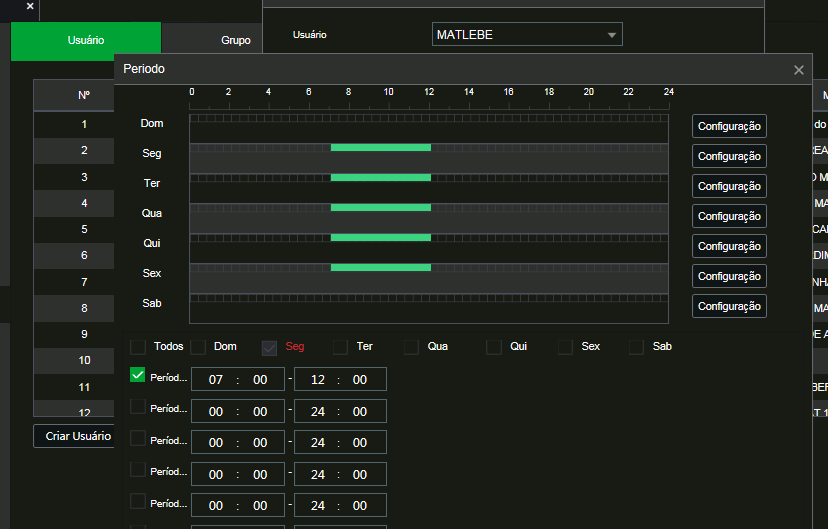Open Configuração for the Sab row
The image size is (828, 529).
pyautogui.click(x=729, y=306)
